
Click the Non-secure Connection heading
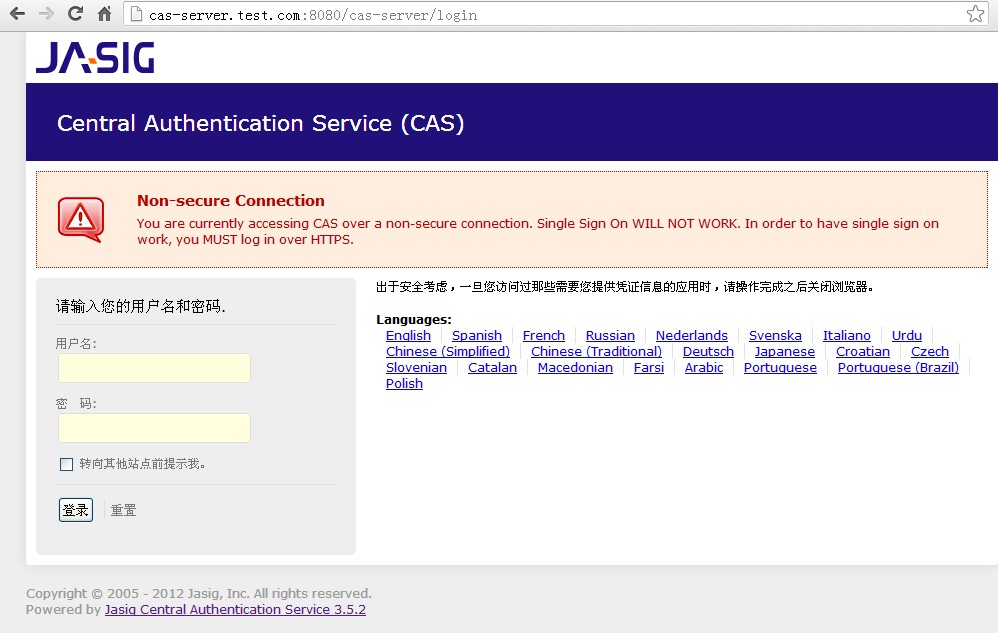pyautogui.click(x=230, y=200)
